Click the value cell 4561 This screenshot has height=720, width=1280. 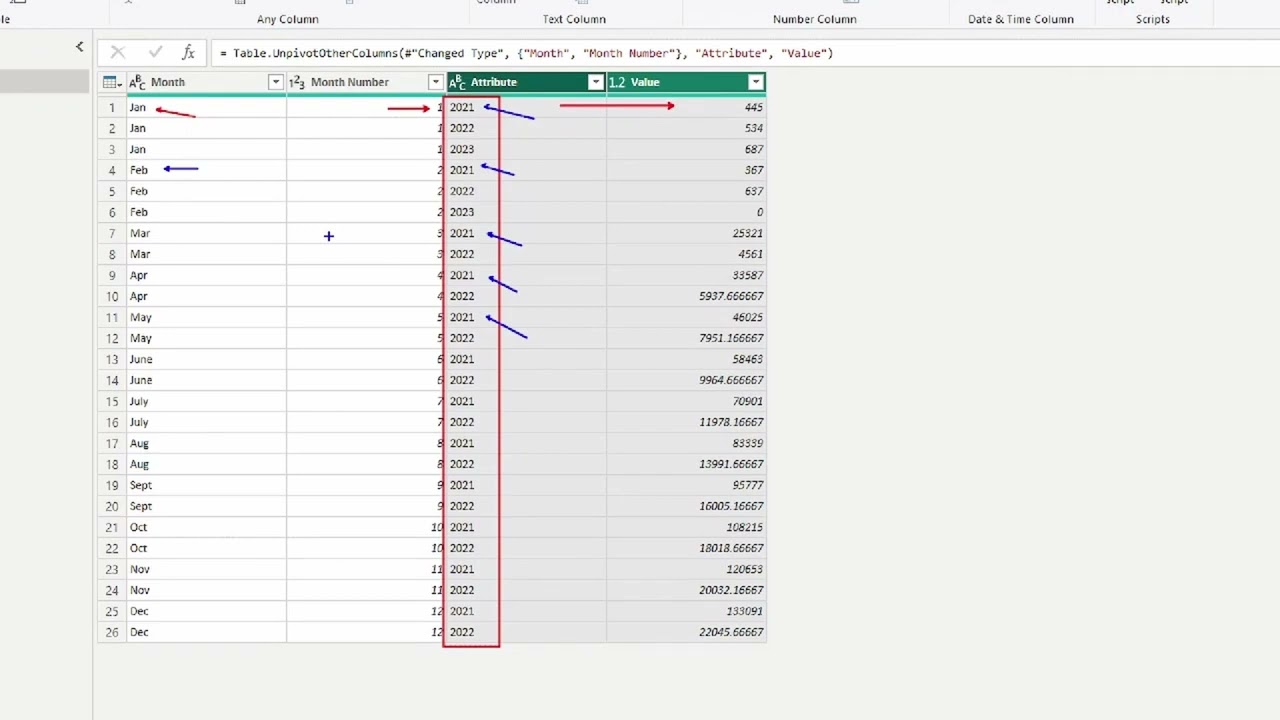point(686,254)
